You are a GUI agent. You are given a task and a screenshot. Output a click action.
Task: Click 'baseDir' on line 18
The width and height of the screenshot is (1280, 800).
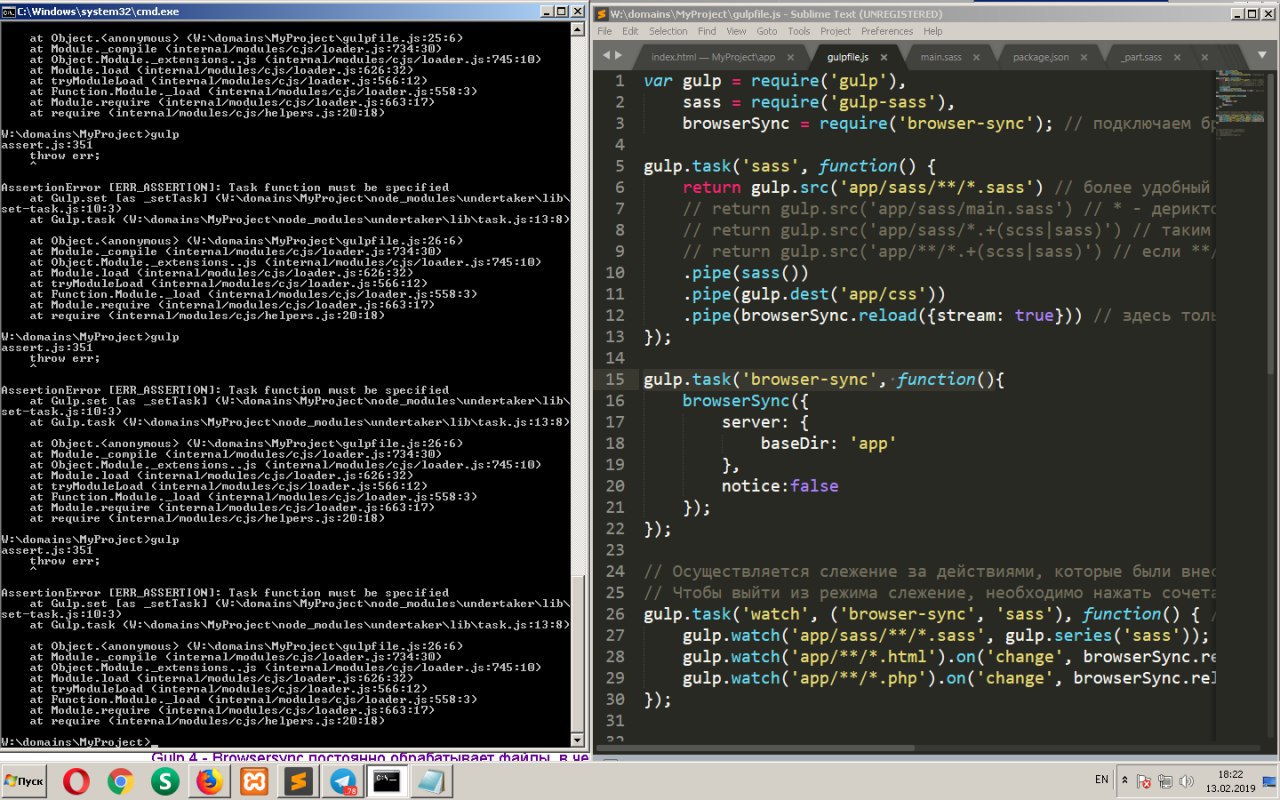(x=794, y=443)
